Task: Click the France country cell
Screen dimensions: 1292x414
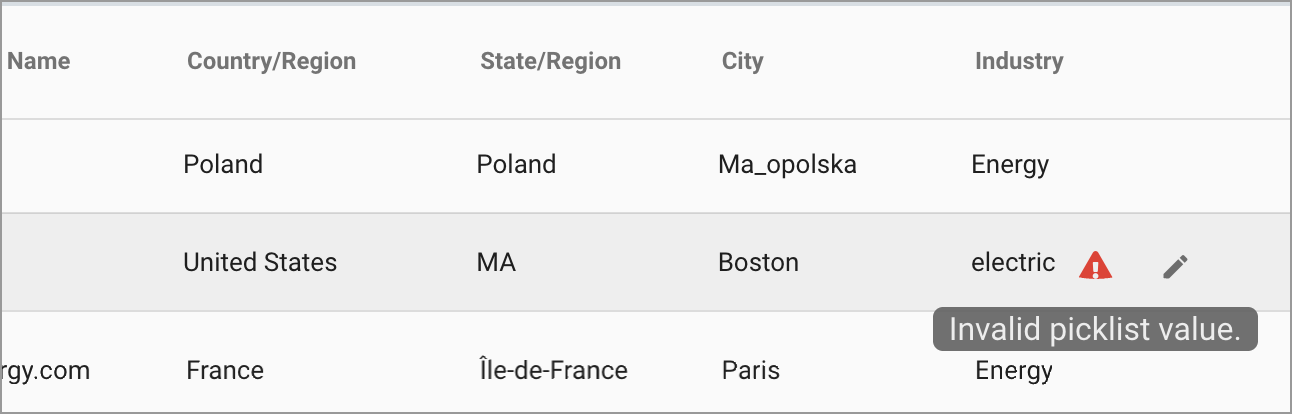Action: click(225, 371)
